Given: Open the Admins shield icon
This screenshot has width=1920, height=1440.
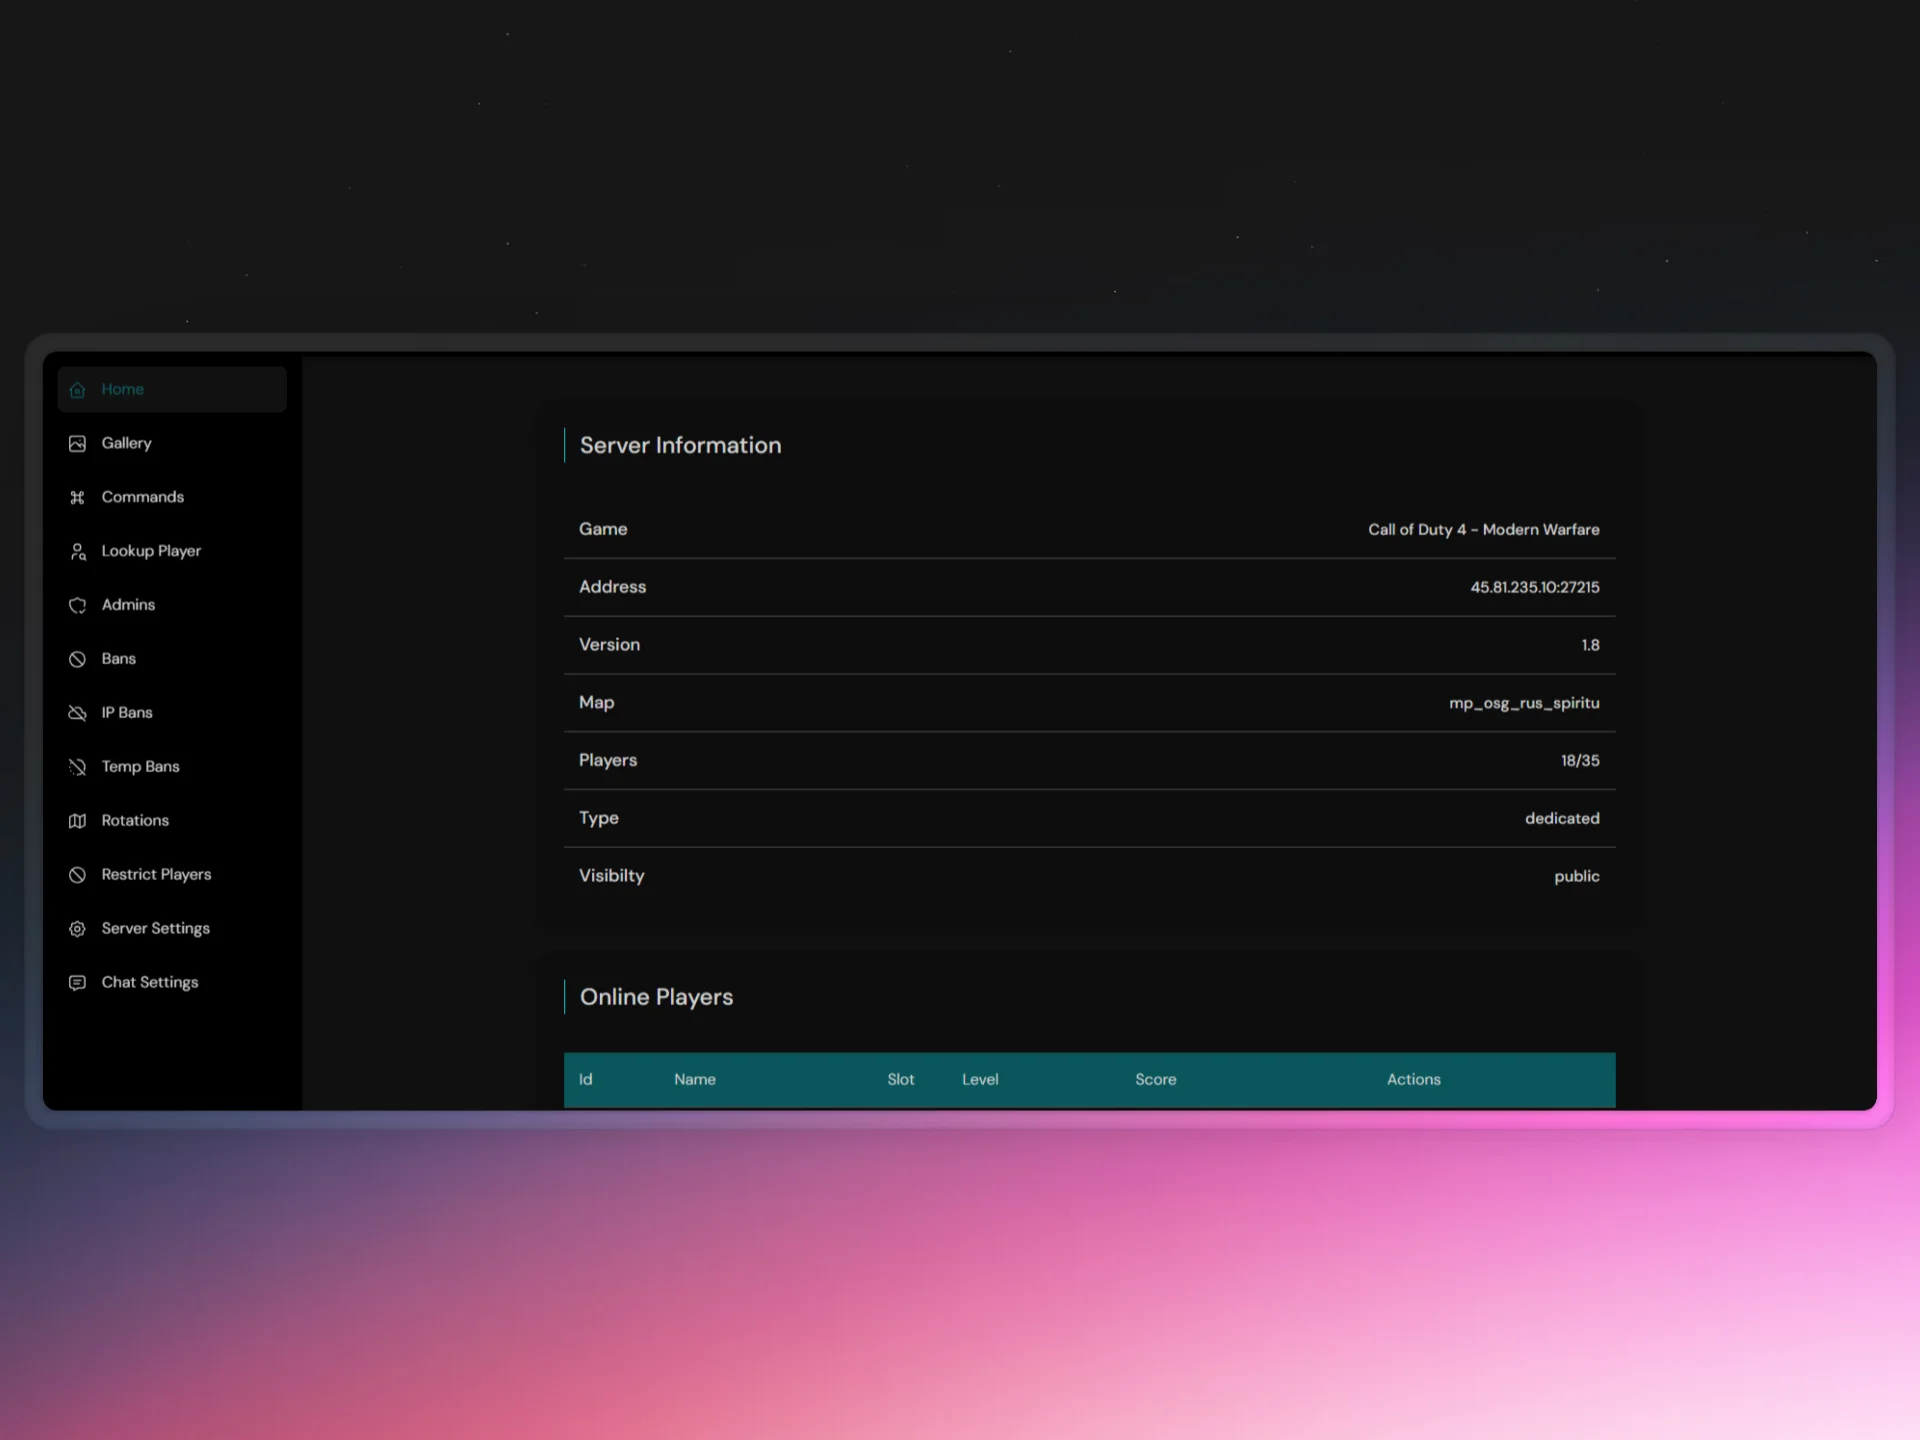Looking at the screenshot, I should (78, 605).
